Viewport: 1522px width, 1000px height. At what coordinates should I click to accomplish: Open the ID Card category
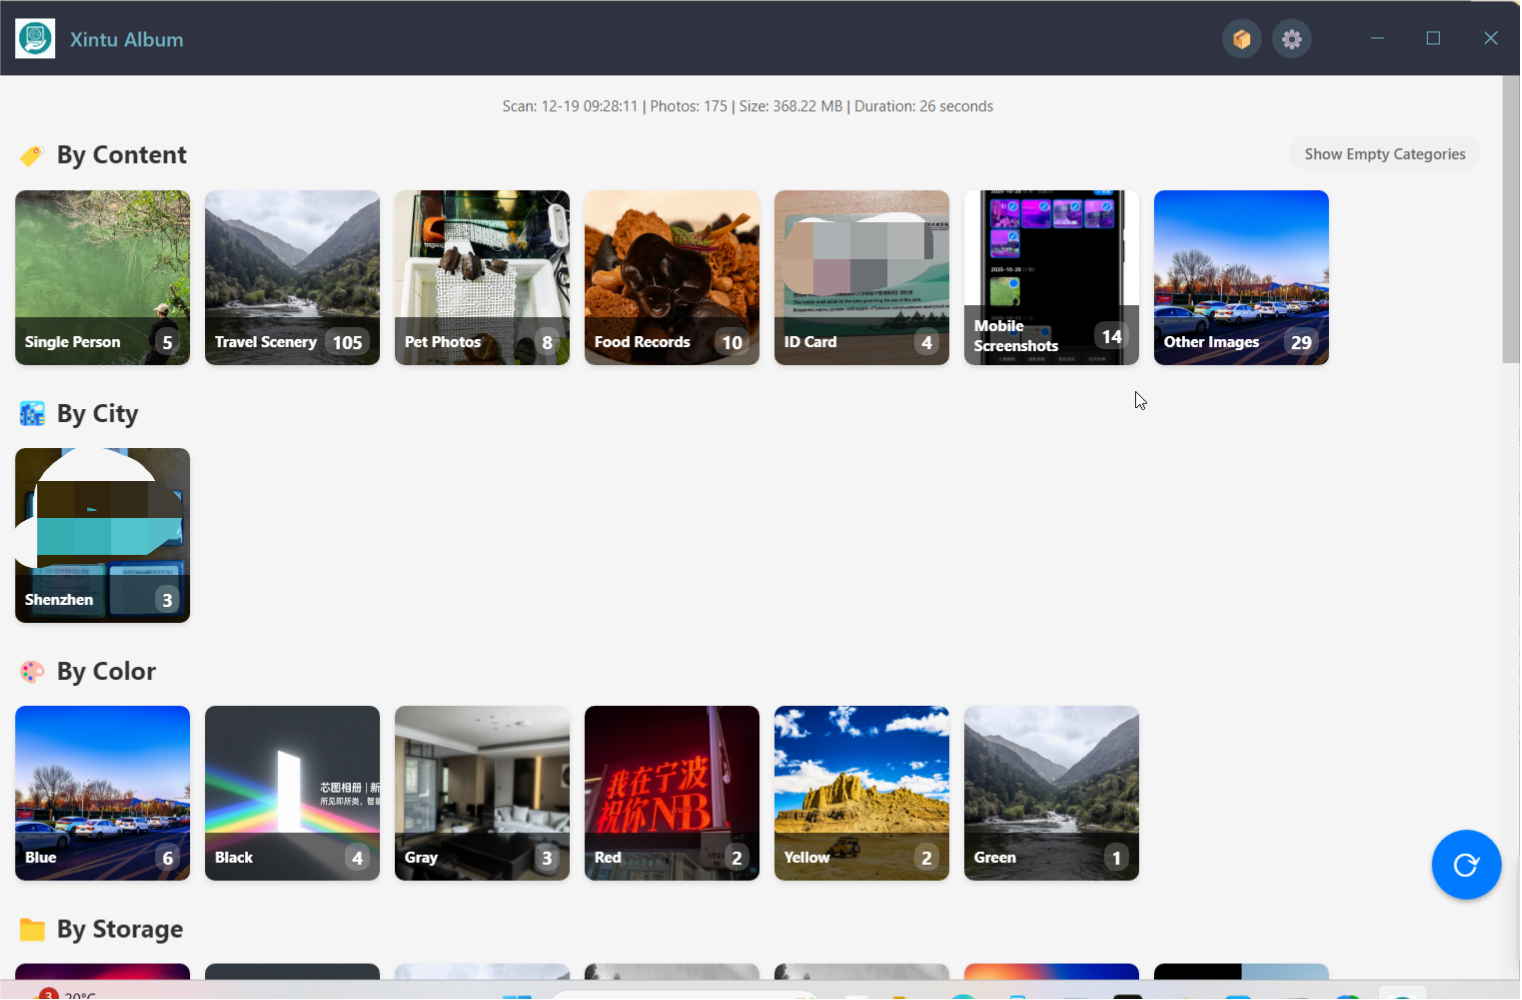point(861,277)
